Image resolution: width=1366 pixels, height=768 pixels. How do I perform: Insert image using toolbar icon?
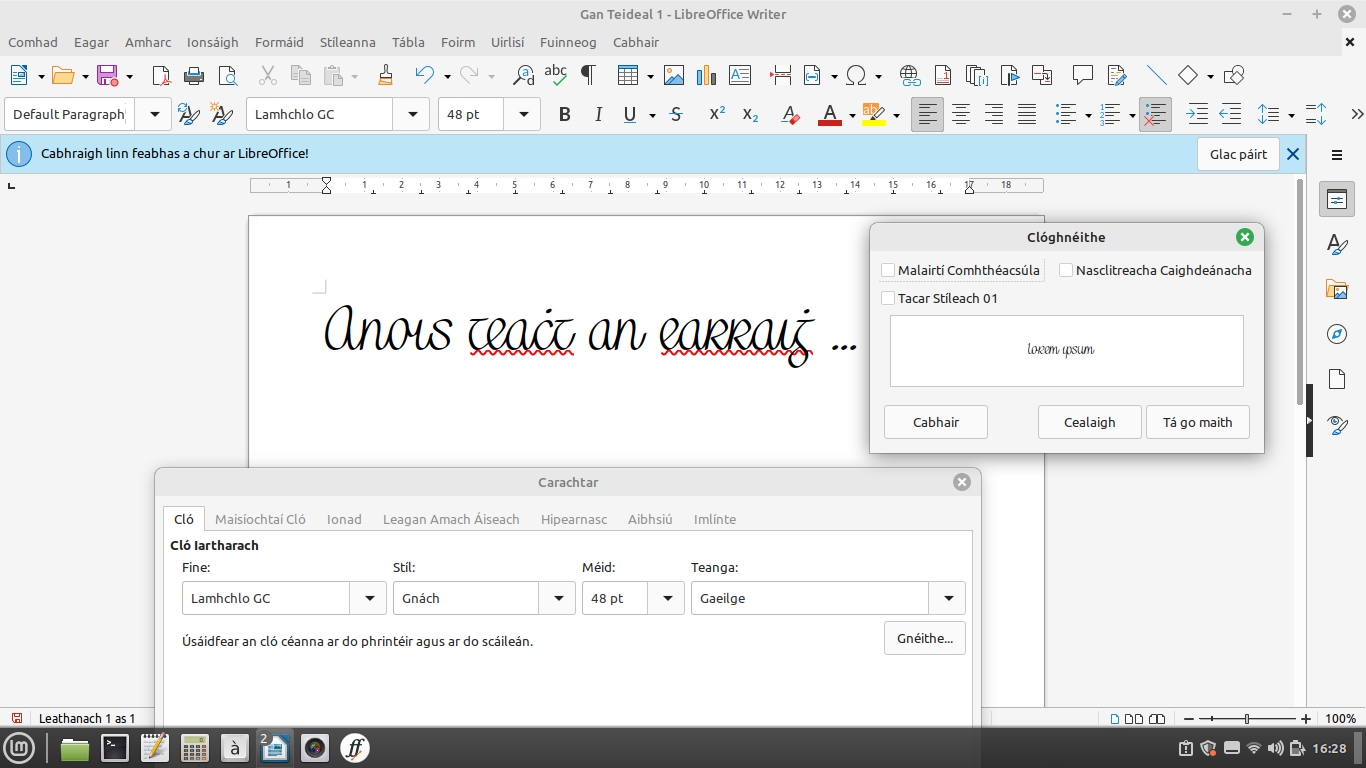(x=674, y=76)
